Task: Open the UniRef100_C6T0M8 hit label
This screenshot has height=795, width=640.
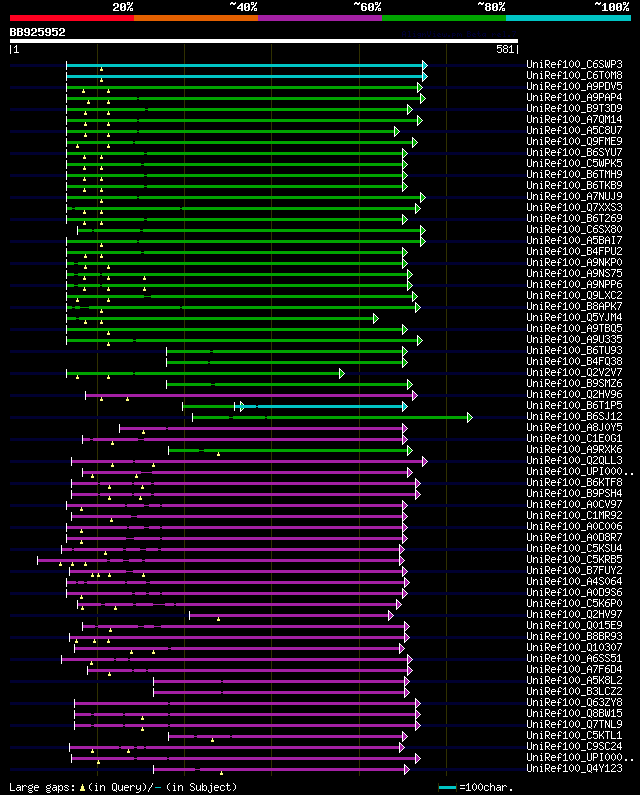Action: 574,76
